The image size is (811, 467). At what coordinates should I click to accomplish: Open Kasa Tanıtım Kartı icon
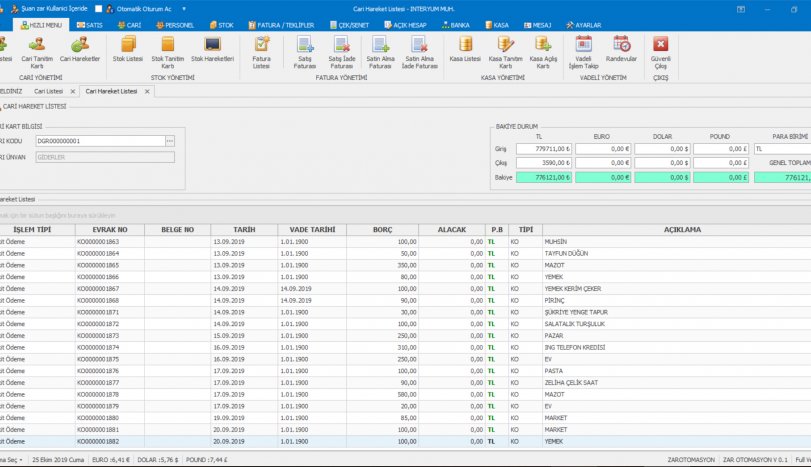click(x=505, y=52)
